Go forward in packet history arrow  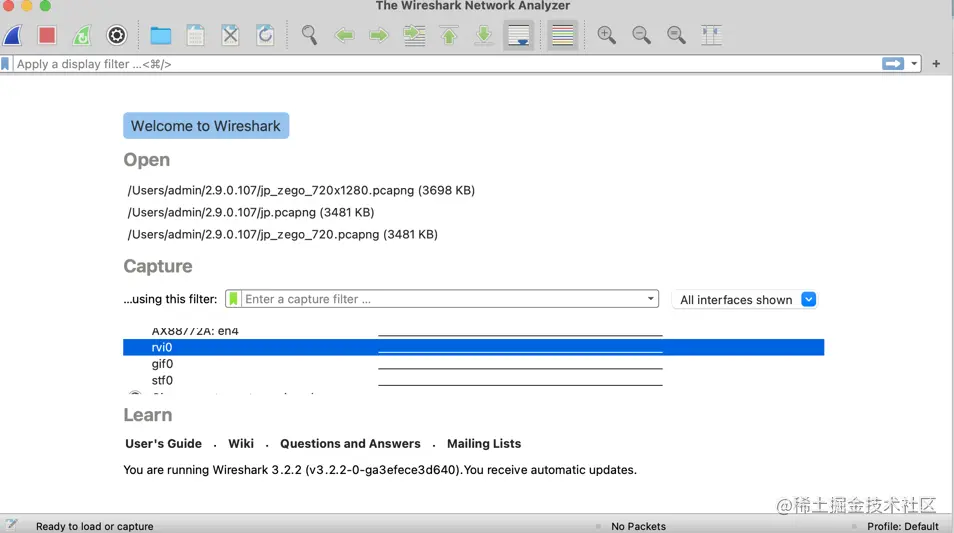click(x=379, y=35)
